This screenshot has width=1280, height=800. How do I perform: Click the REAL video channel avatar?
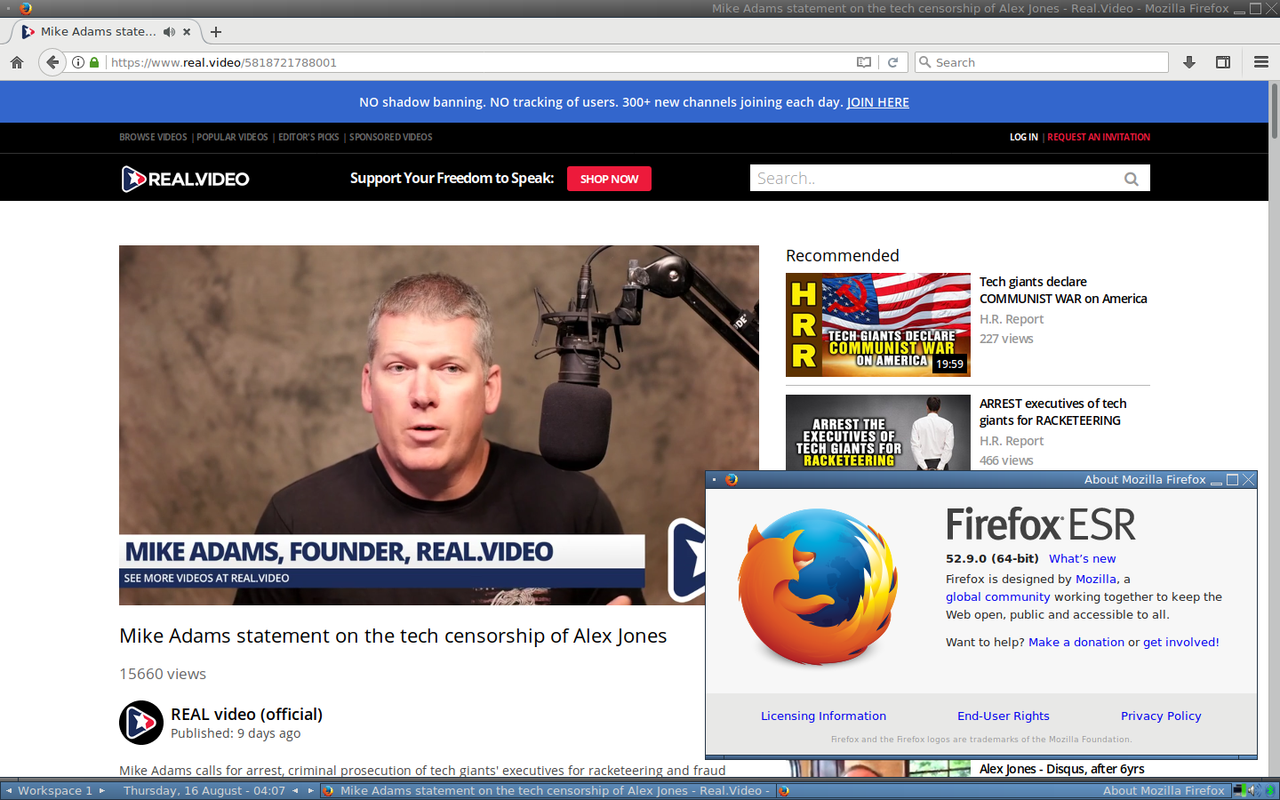click(141, 722)
